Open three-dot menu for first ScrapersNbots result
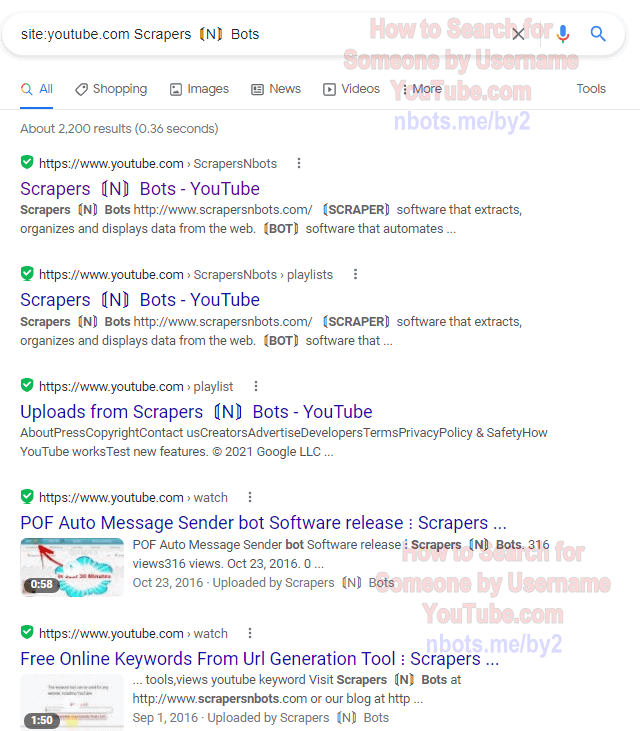Viewport: 640px width, 731px height. click(299, 163)
